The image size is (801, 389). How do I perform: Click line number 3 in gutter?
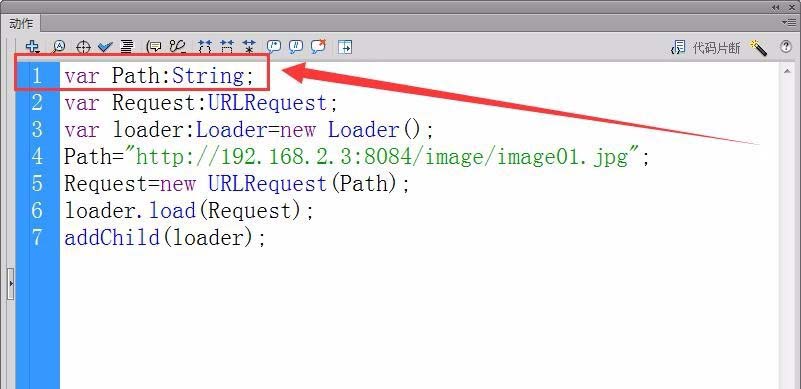point(37,130)
